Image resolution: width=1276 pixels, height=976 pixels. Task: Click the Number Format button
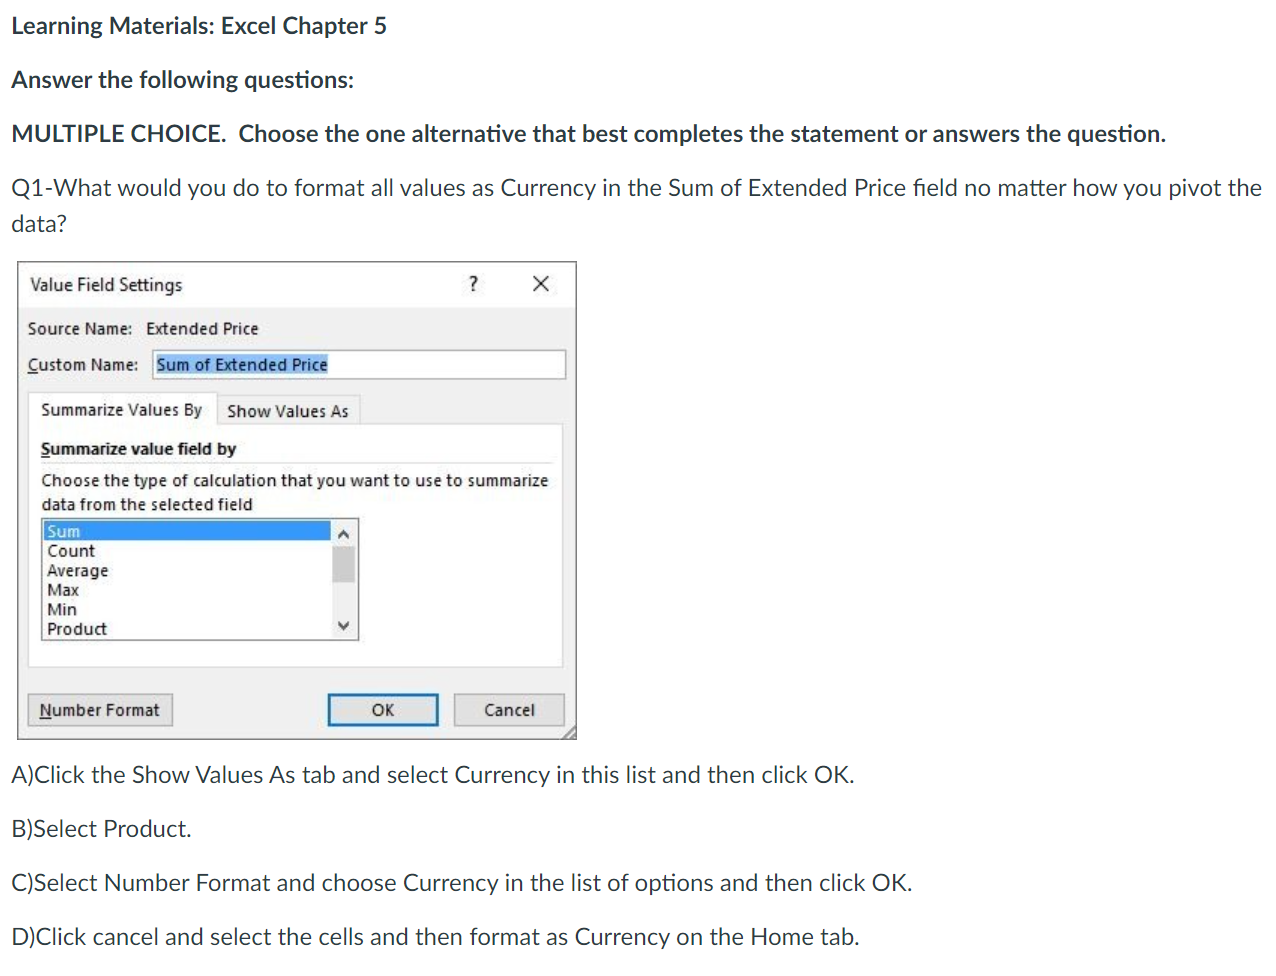pyautogui.click(x=99, y=710)
